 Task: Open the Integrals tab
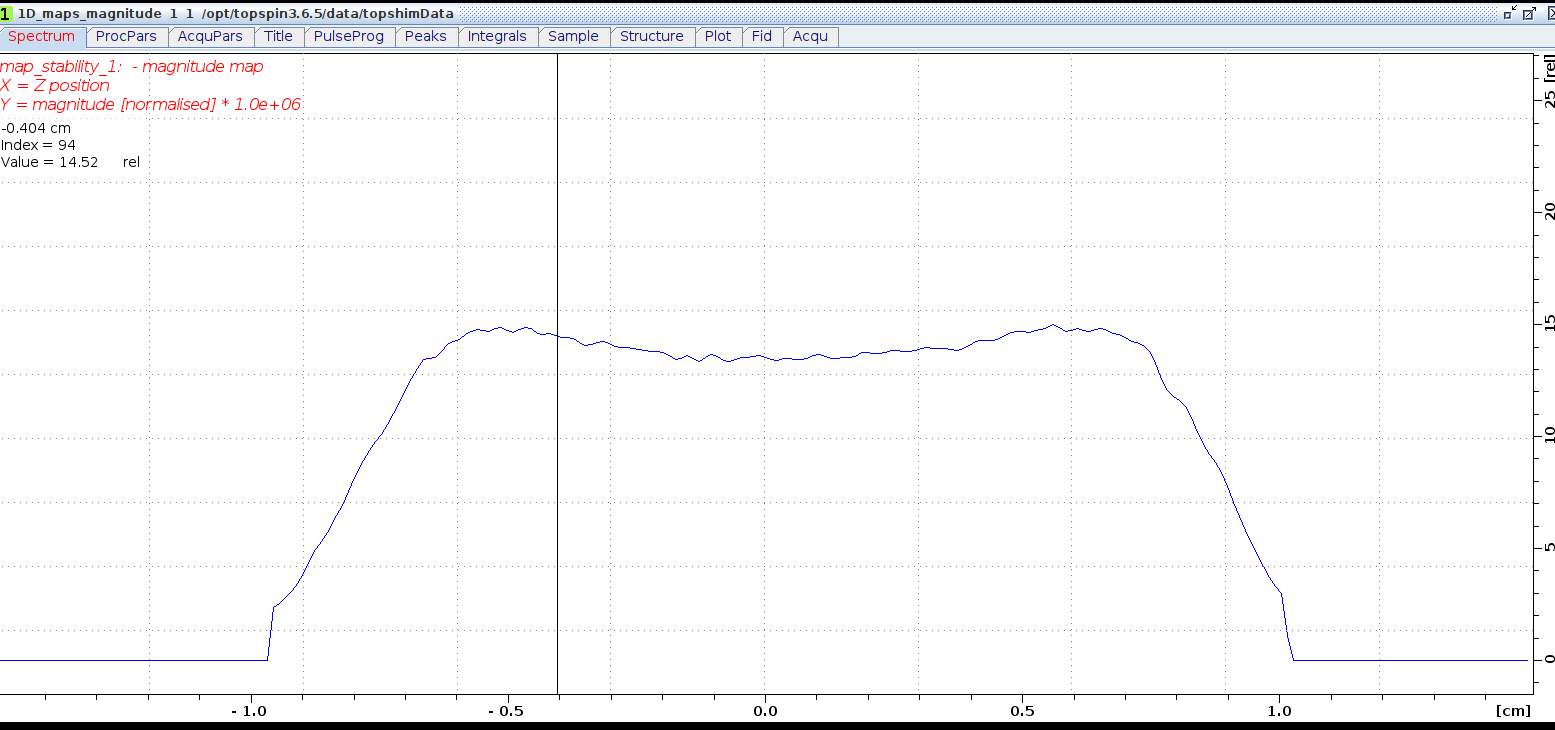tap(497, 36)
